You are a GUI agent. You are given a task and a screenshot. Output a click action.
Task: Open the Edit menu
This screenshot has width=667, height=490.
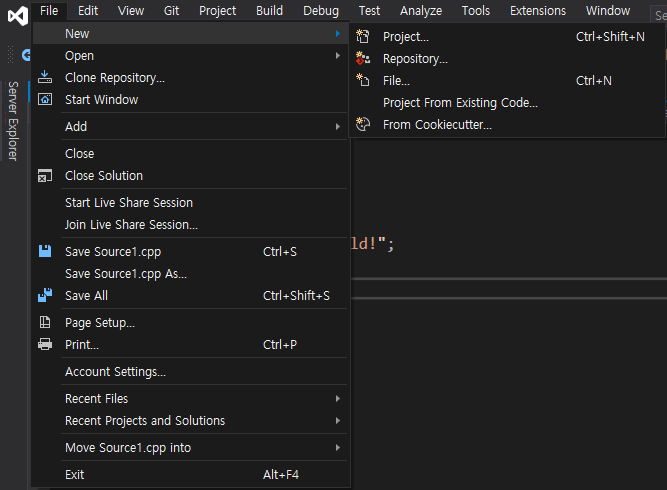pos(88,11)
